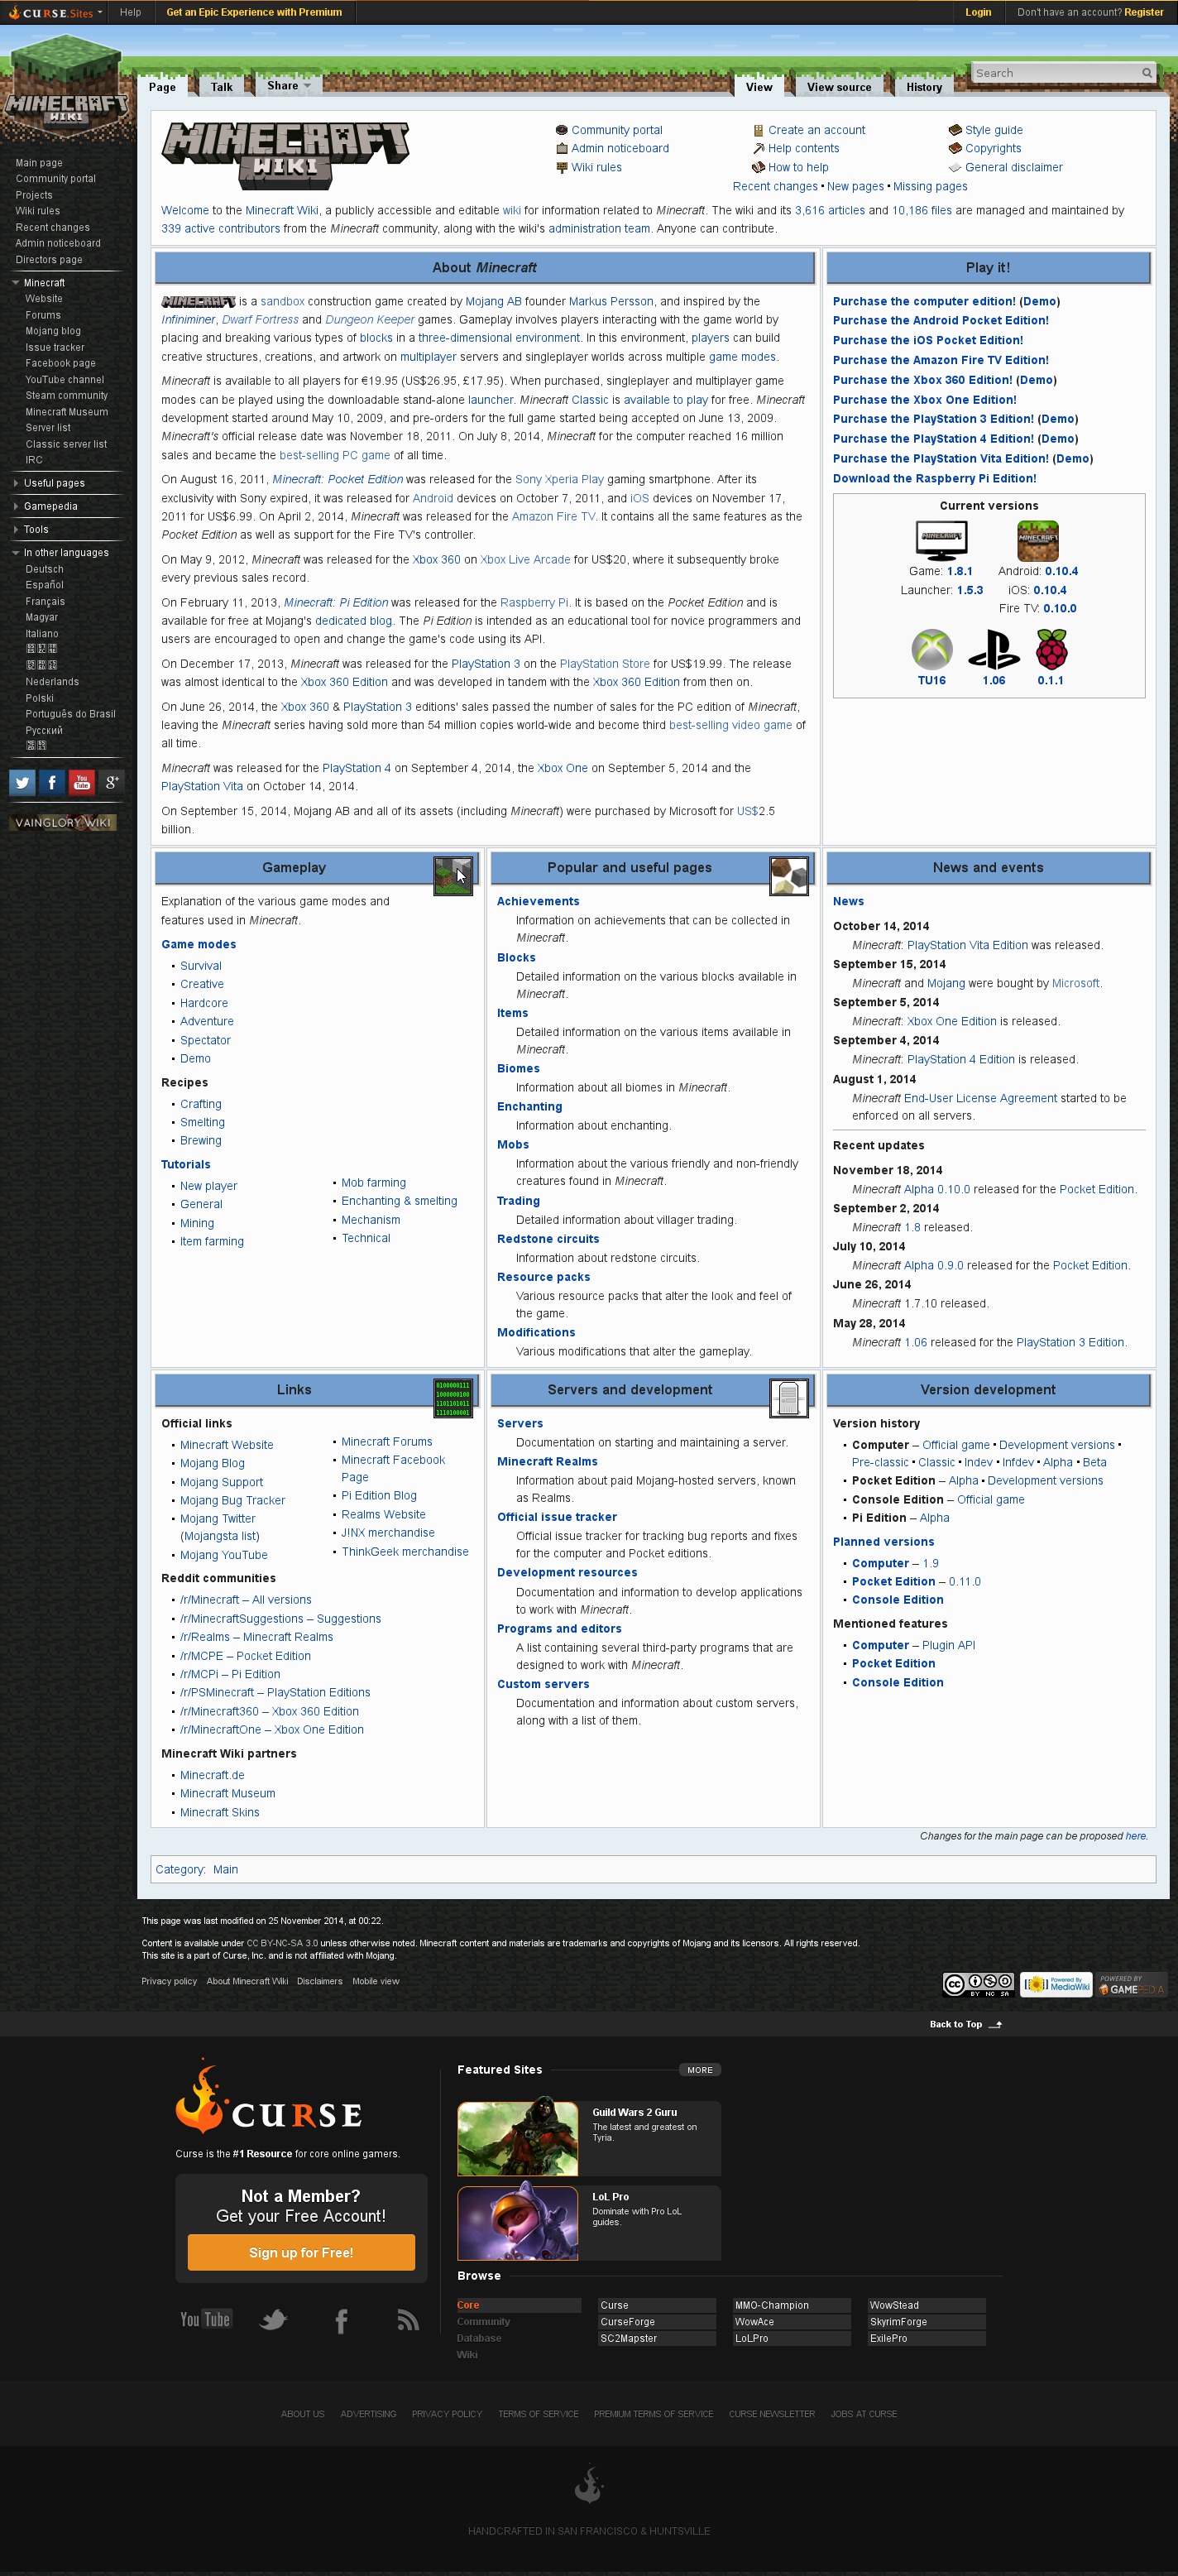This screenshot has height=2576, width=1178.
Task: Open the View source tab
Action: (839, 87)
